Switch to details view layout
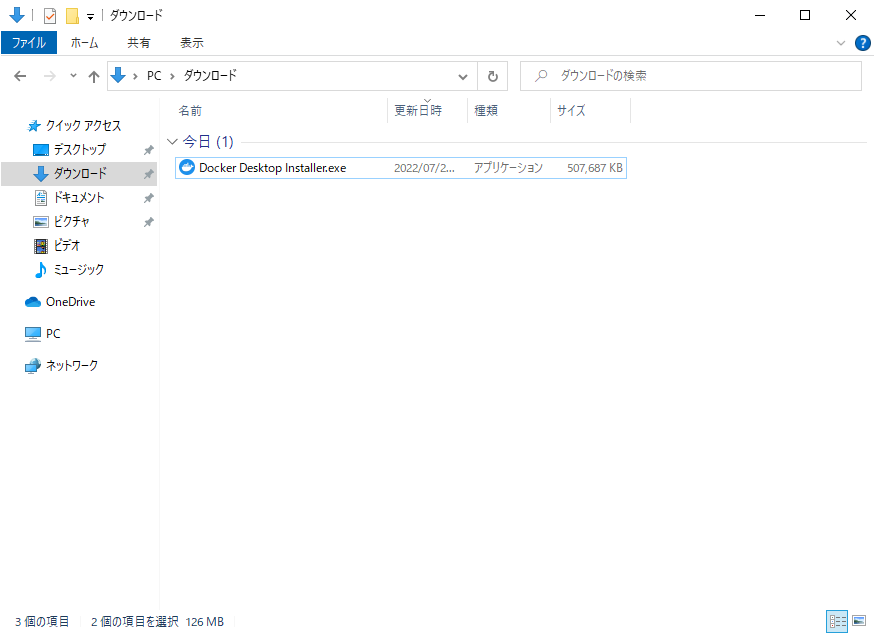The height and width of the screenshot is (634, 875). click(x=837, y=621)
